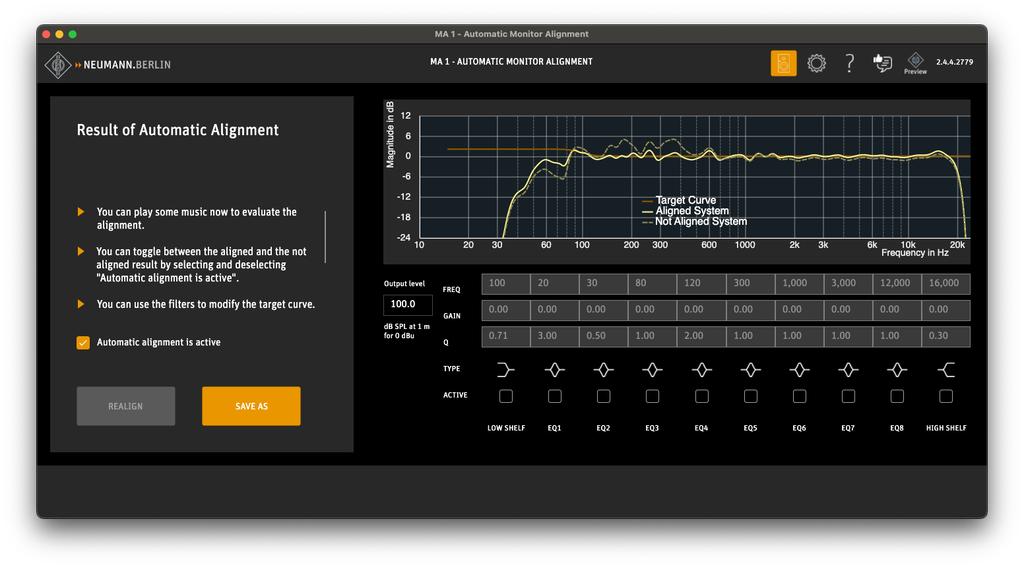This screenshot has width=1024, height=567.
Task: Click High Shelf frequency field 16,000
Action: pos(946,284)
